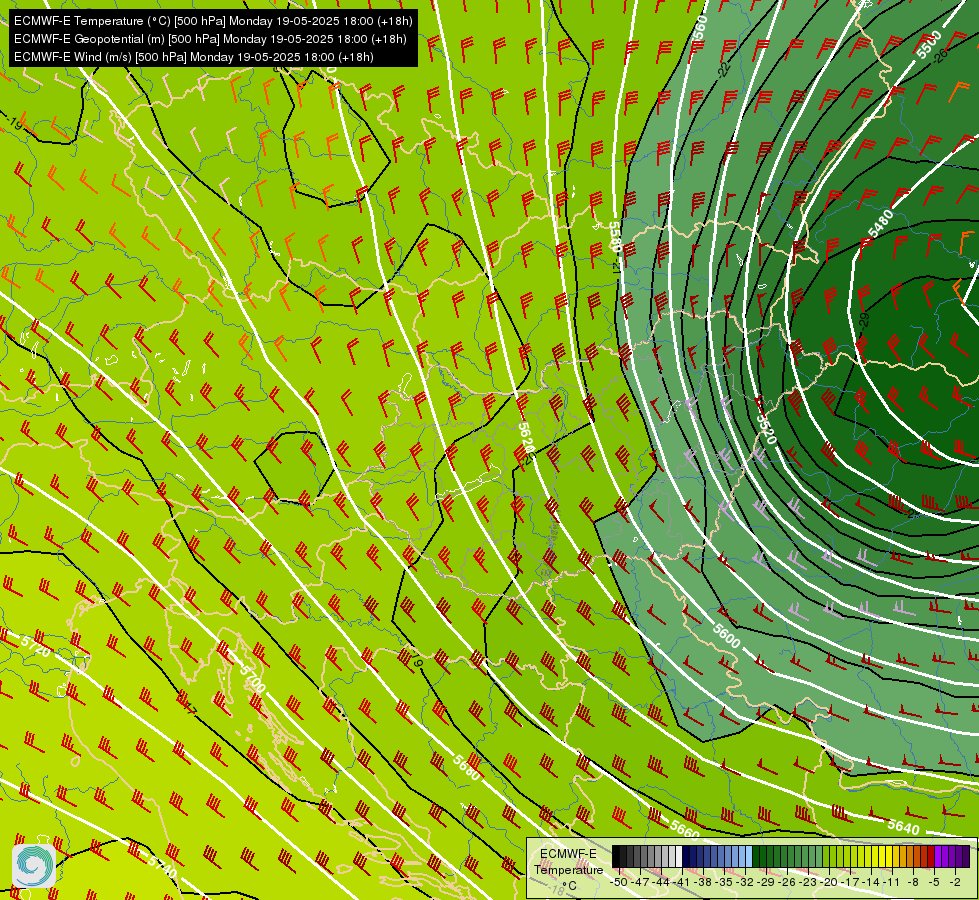Screen dimensions: 979x900
Task: Click the 5720 geopotential contour label
Action: (x=36, y=646)
